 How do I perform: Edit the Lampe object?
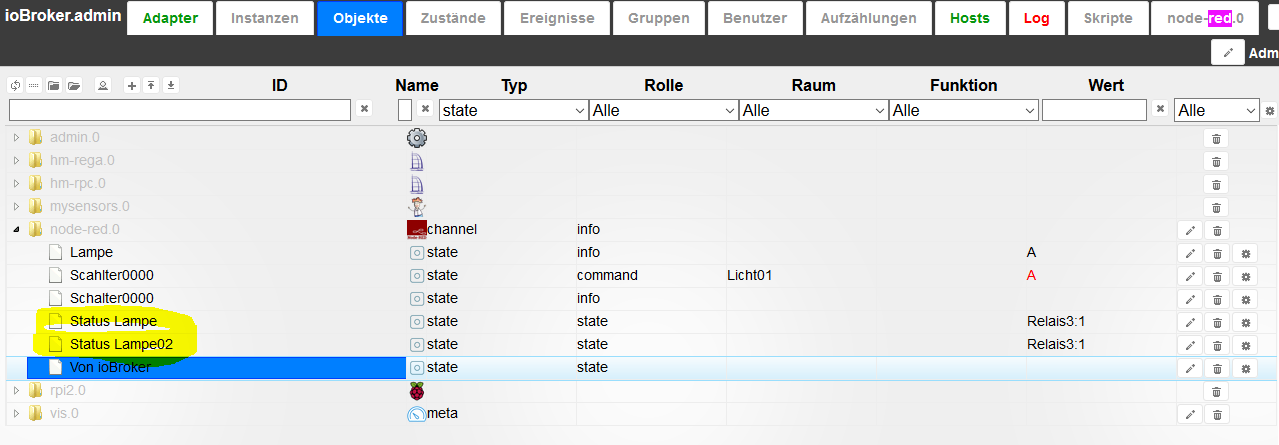[x=1190, y=253]
